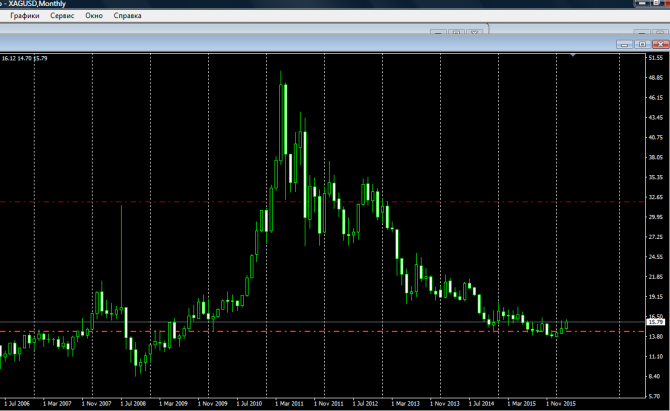
Task: Click the 8.40 price scale label
Action: click(x=655, y=376)
